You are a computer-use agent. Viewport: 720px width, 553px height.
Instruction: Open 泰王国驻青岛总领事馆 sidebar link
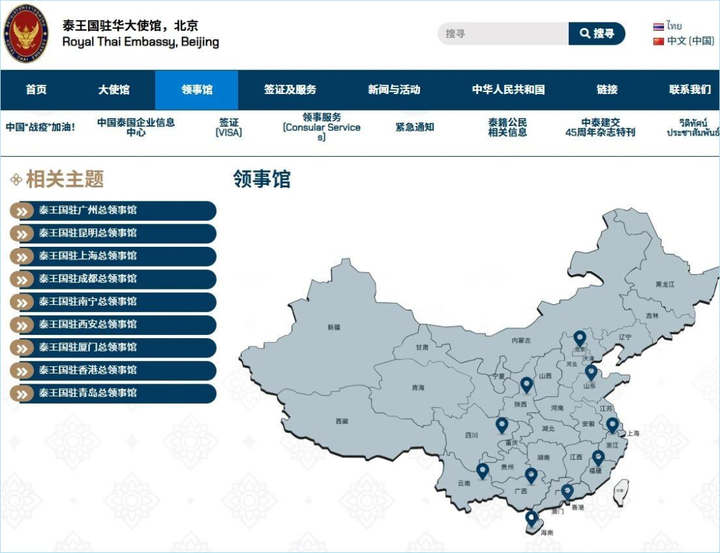tap(112, 393)
